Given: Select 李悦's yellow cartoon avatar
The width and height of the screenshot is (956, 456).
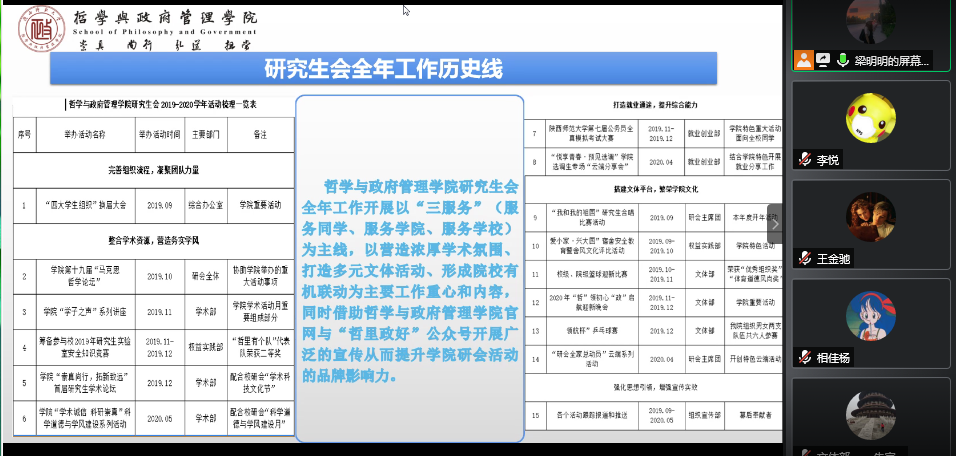Looking at the screenshot, I should click(x=871, y=118).
